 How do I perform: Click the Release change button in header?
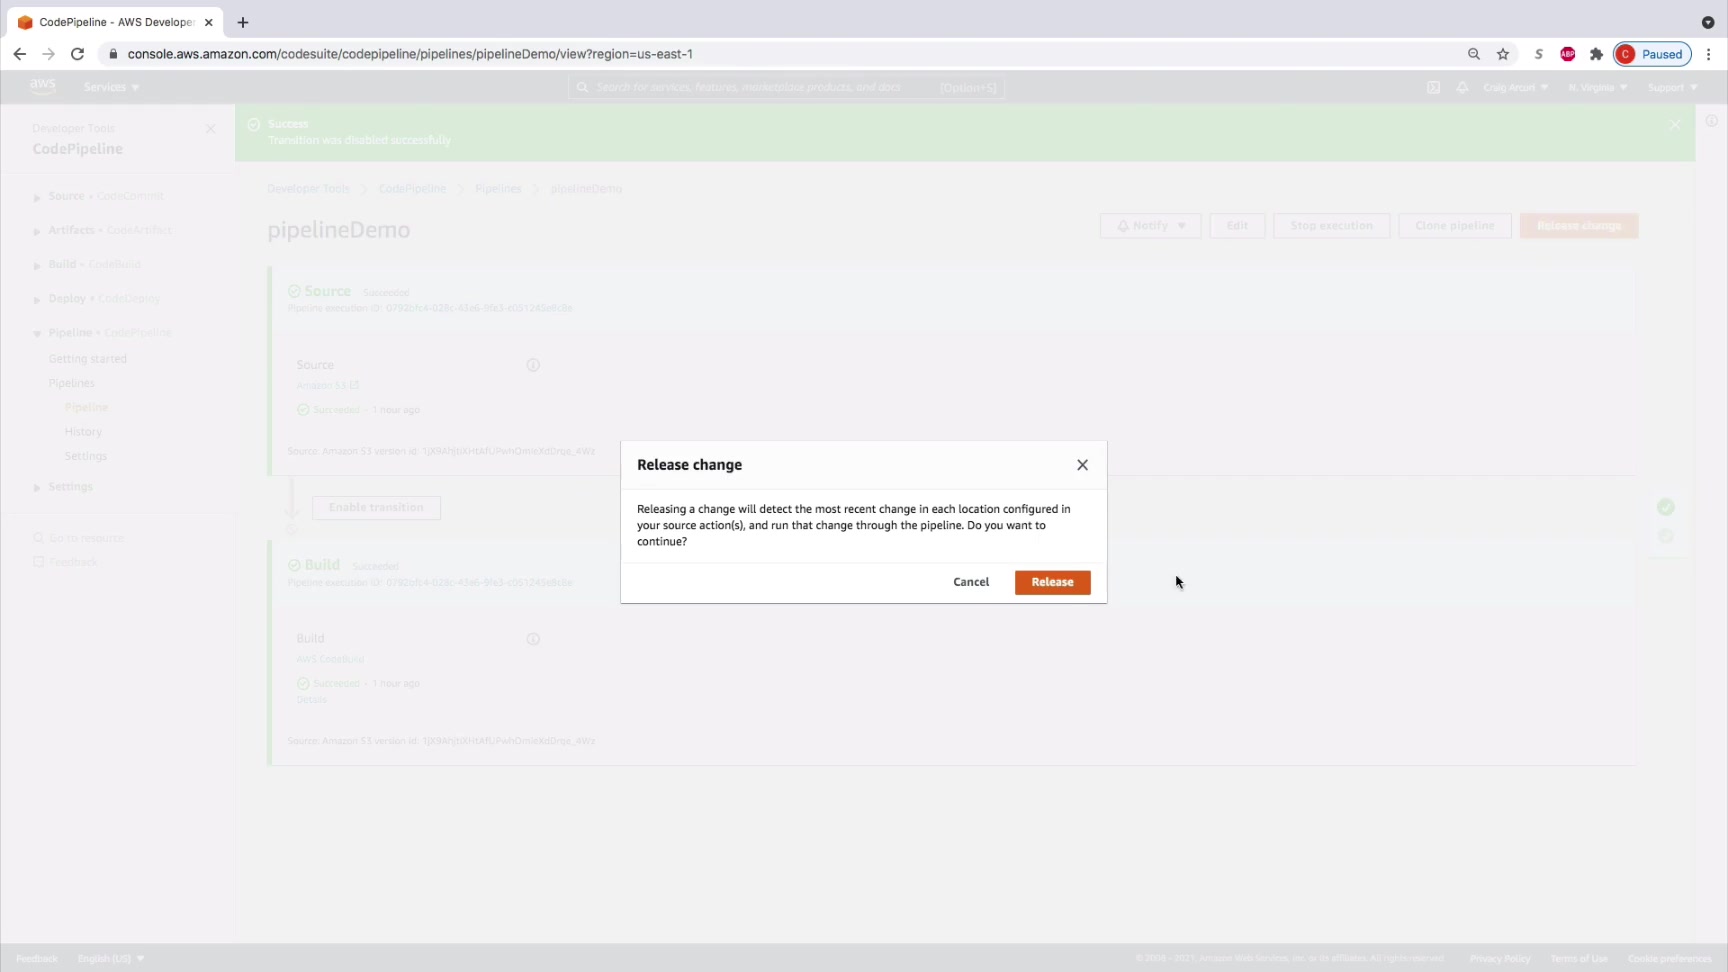click(1579, 226)
